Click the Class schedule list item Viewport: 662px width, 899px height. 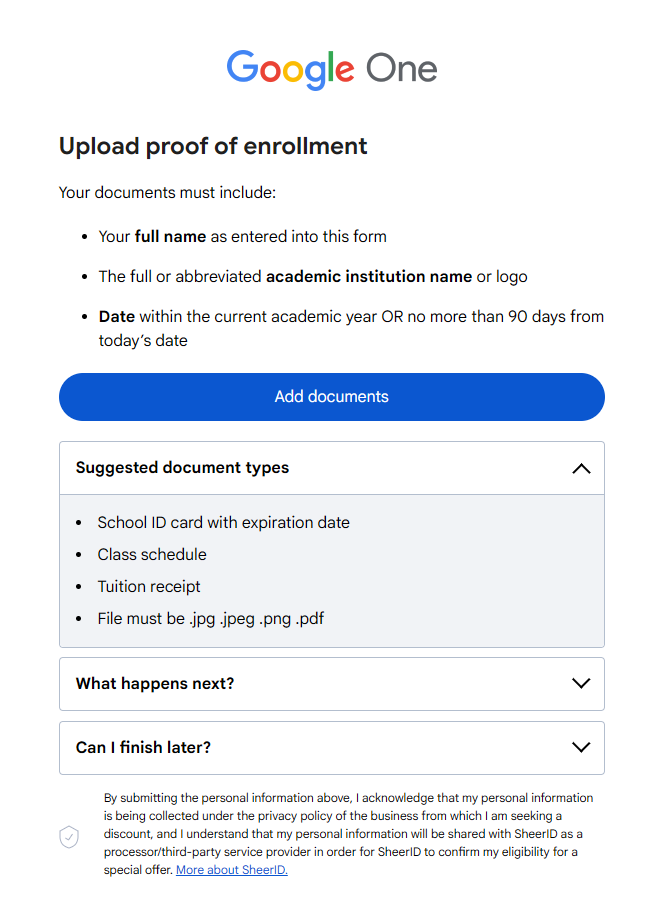[x=152, y=554]
